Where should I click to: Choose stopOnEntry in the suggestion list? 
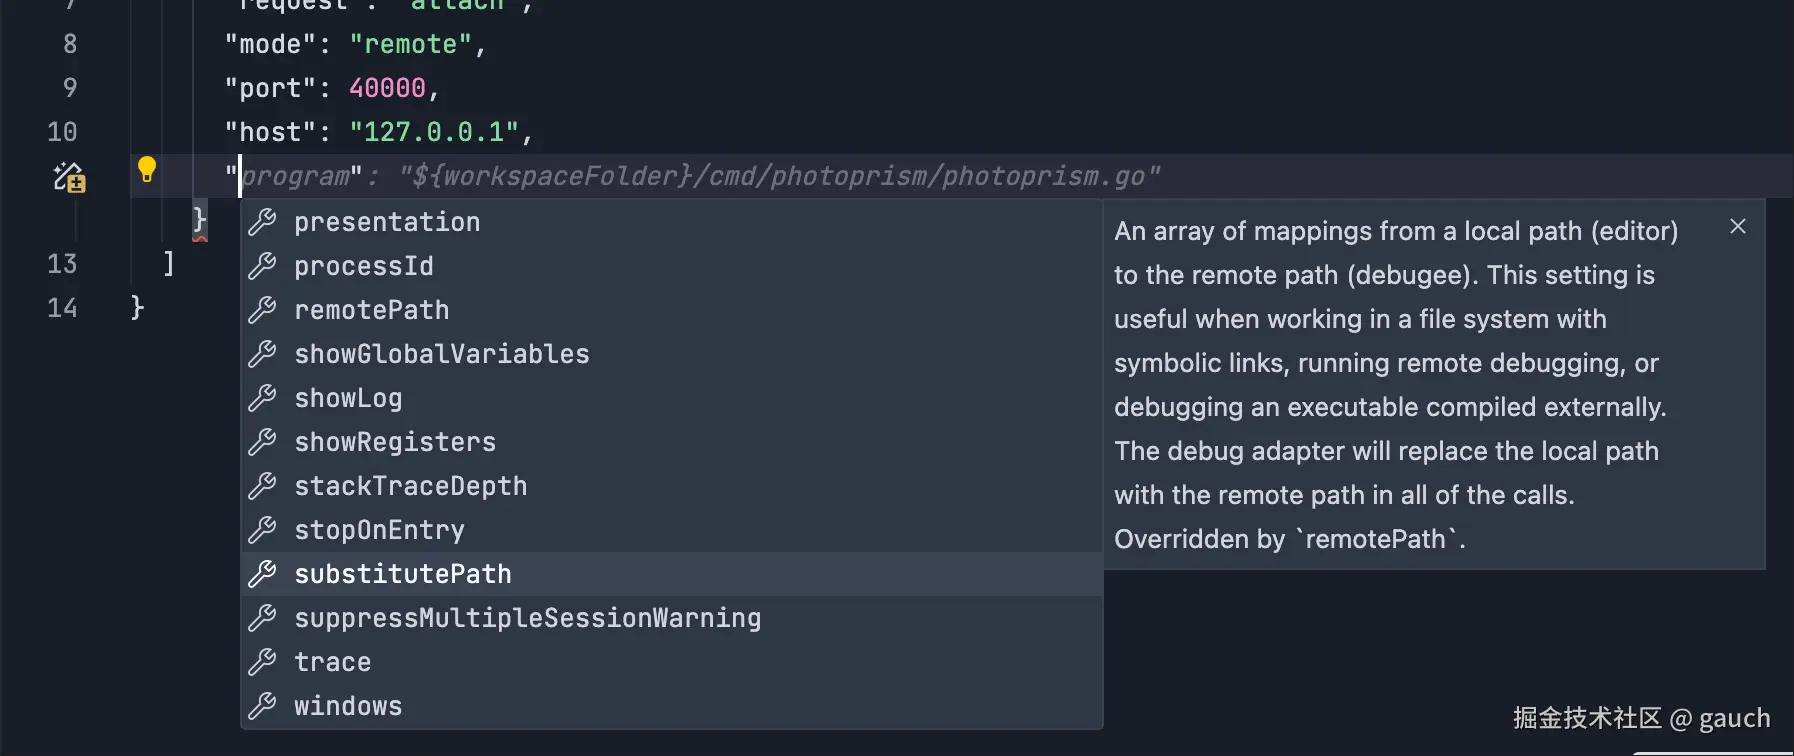[x=379, y=530]
